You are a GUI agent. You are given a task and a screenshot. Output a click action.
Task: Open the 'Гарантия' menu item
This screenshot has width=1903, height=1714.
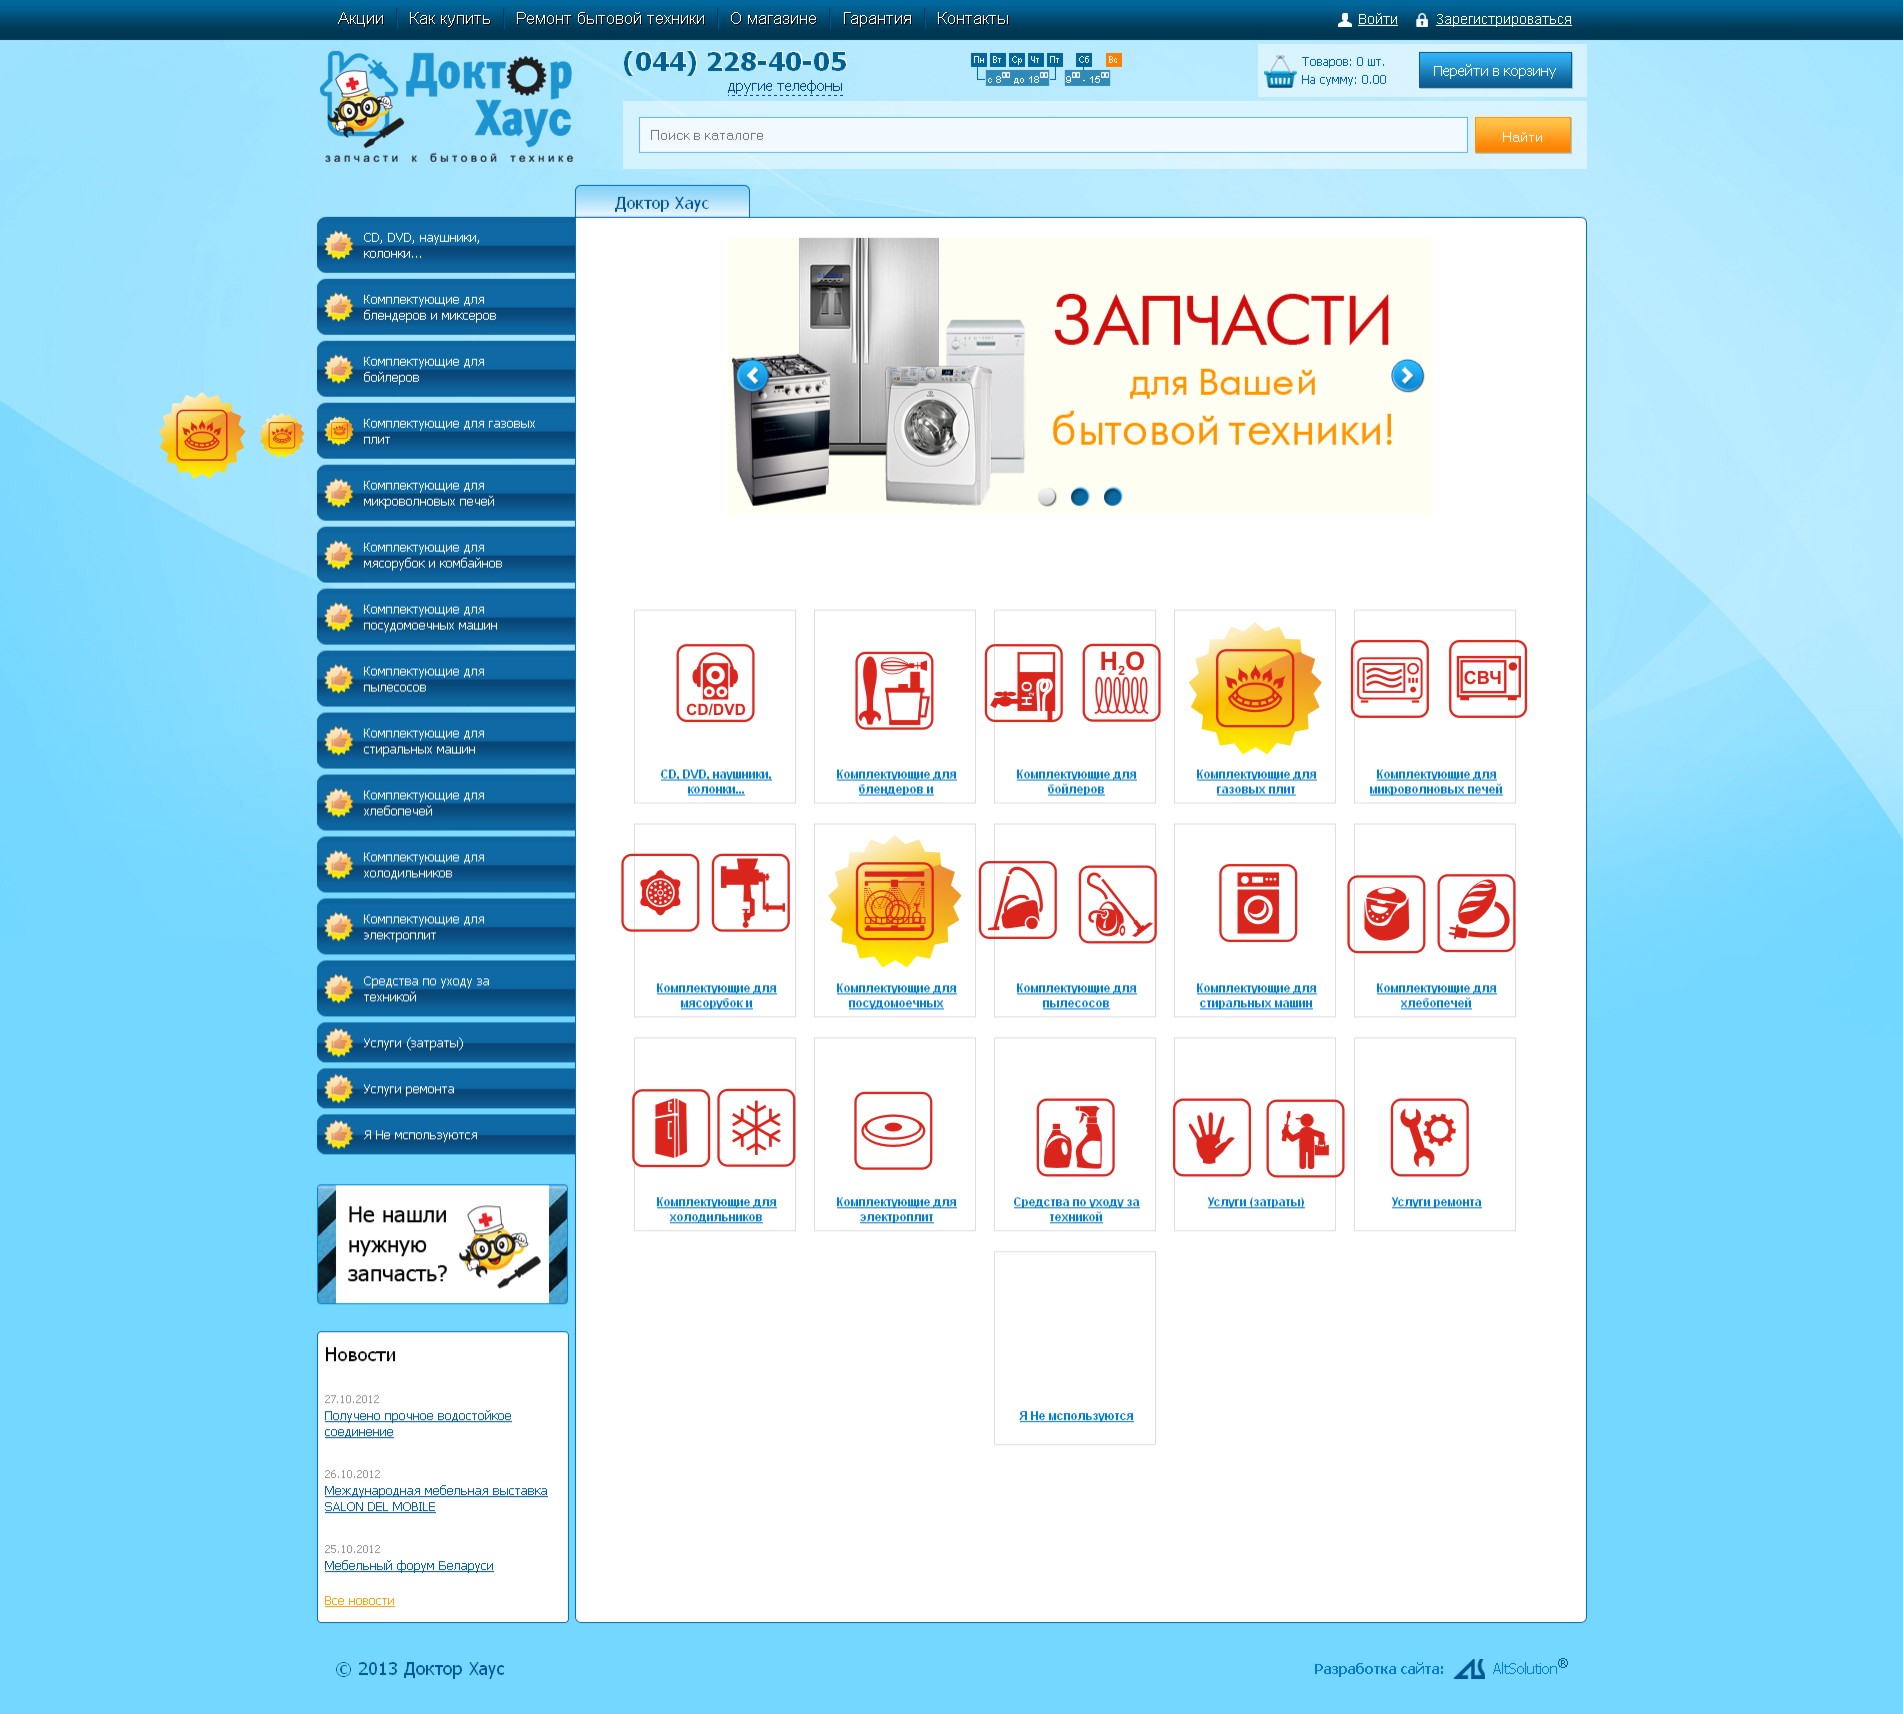pyautogui.click(x=876, y=19)
